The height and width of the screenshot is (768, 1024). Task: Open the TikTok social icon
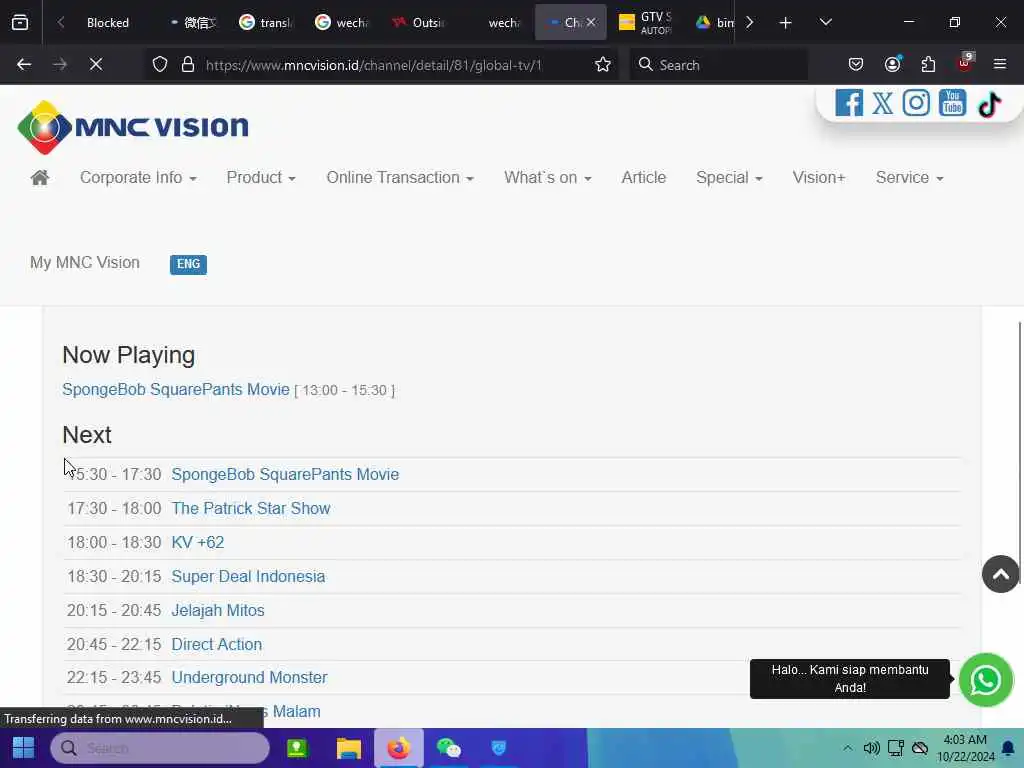[x=989, y=104]
